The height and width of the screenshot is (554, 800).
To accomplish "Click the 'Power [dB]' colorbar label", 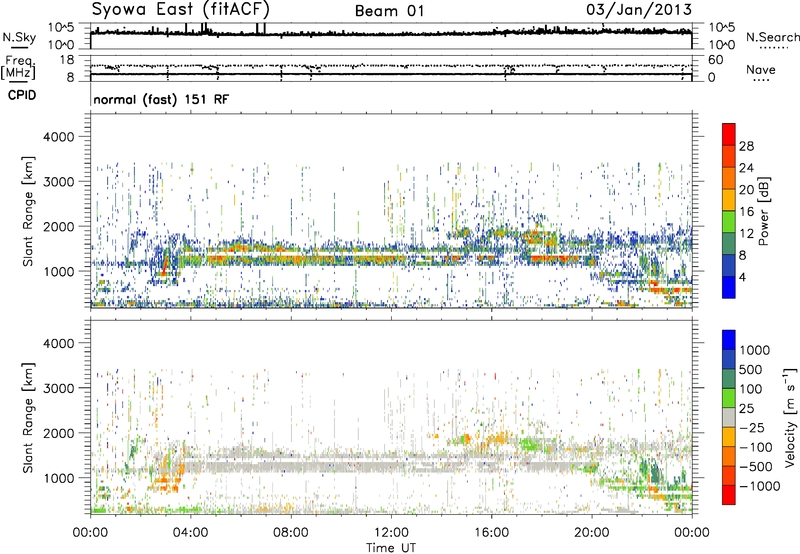I will point(763,211).
